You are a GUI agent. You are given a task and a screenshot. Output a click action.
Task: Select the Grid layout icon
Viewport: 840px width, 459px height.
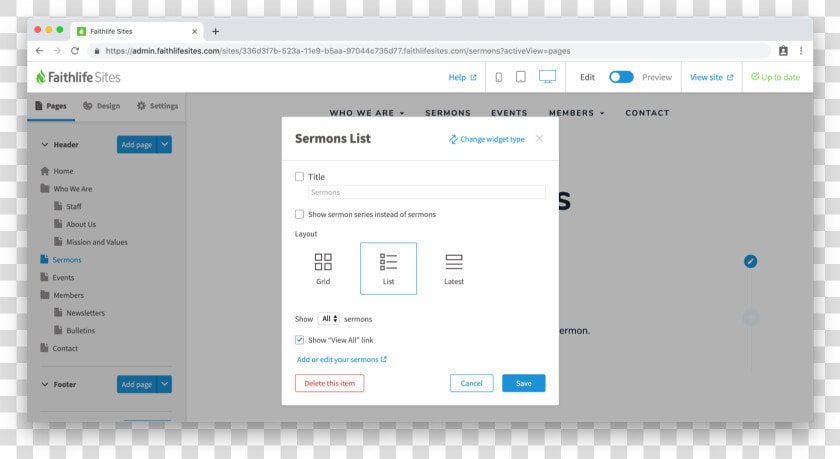(323, 262)
